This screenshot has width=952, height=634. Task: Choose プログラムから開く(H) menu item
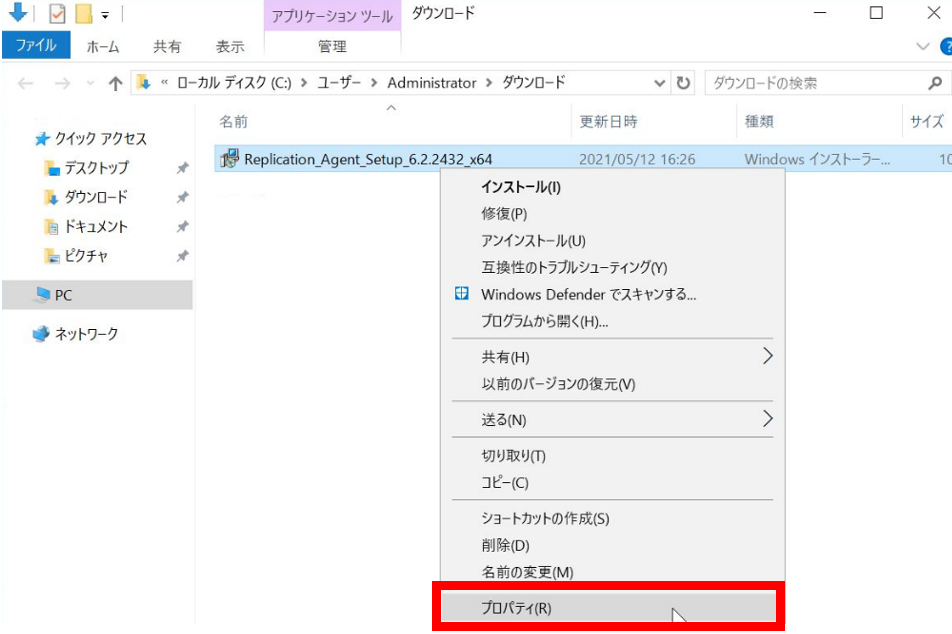click(612, 321)
